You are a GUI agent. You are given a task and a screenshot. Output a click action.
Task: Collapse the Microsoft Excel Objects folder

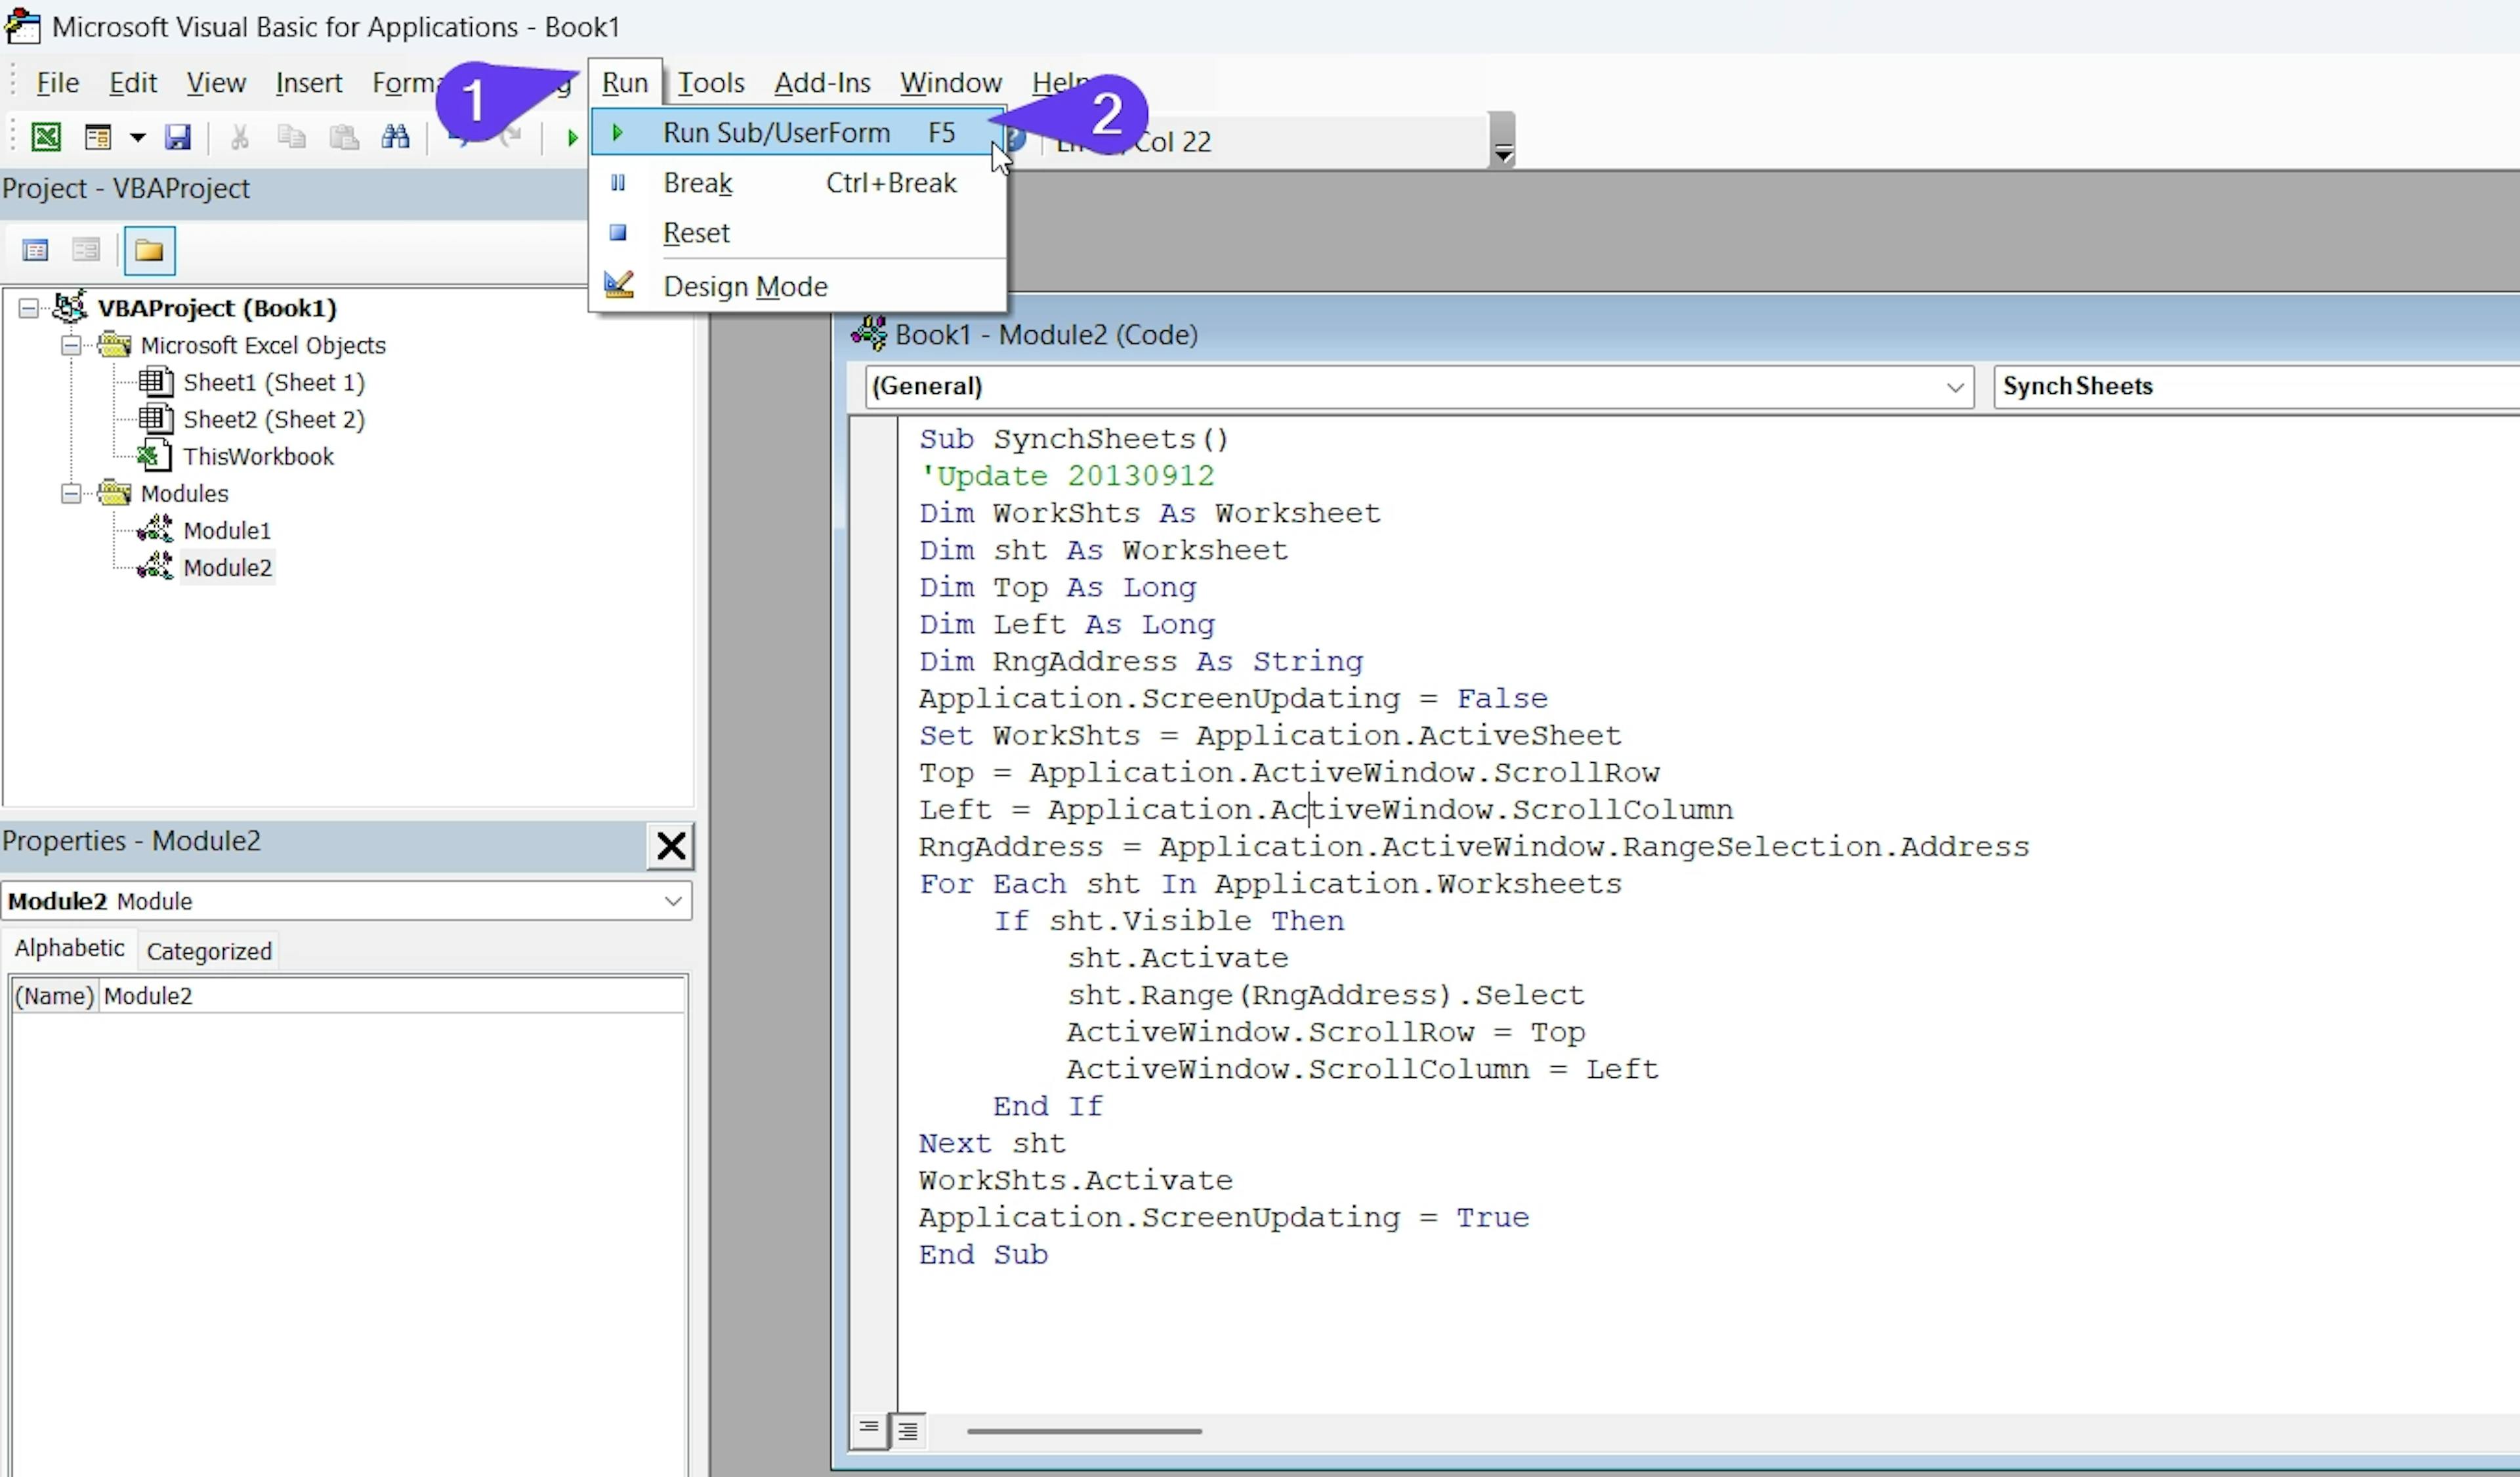[x=71, y=345]
